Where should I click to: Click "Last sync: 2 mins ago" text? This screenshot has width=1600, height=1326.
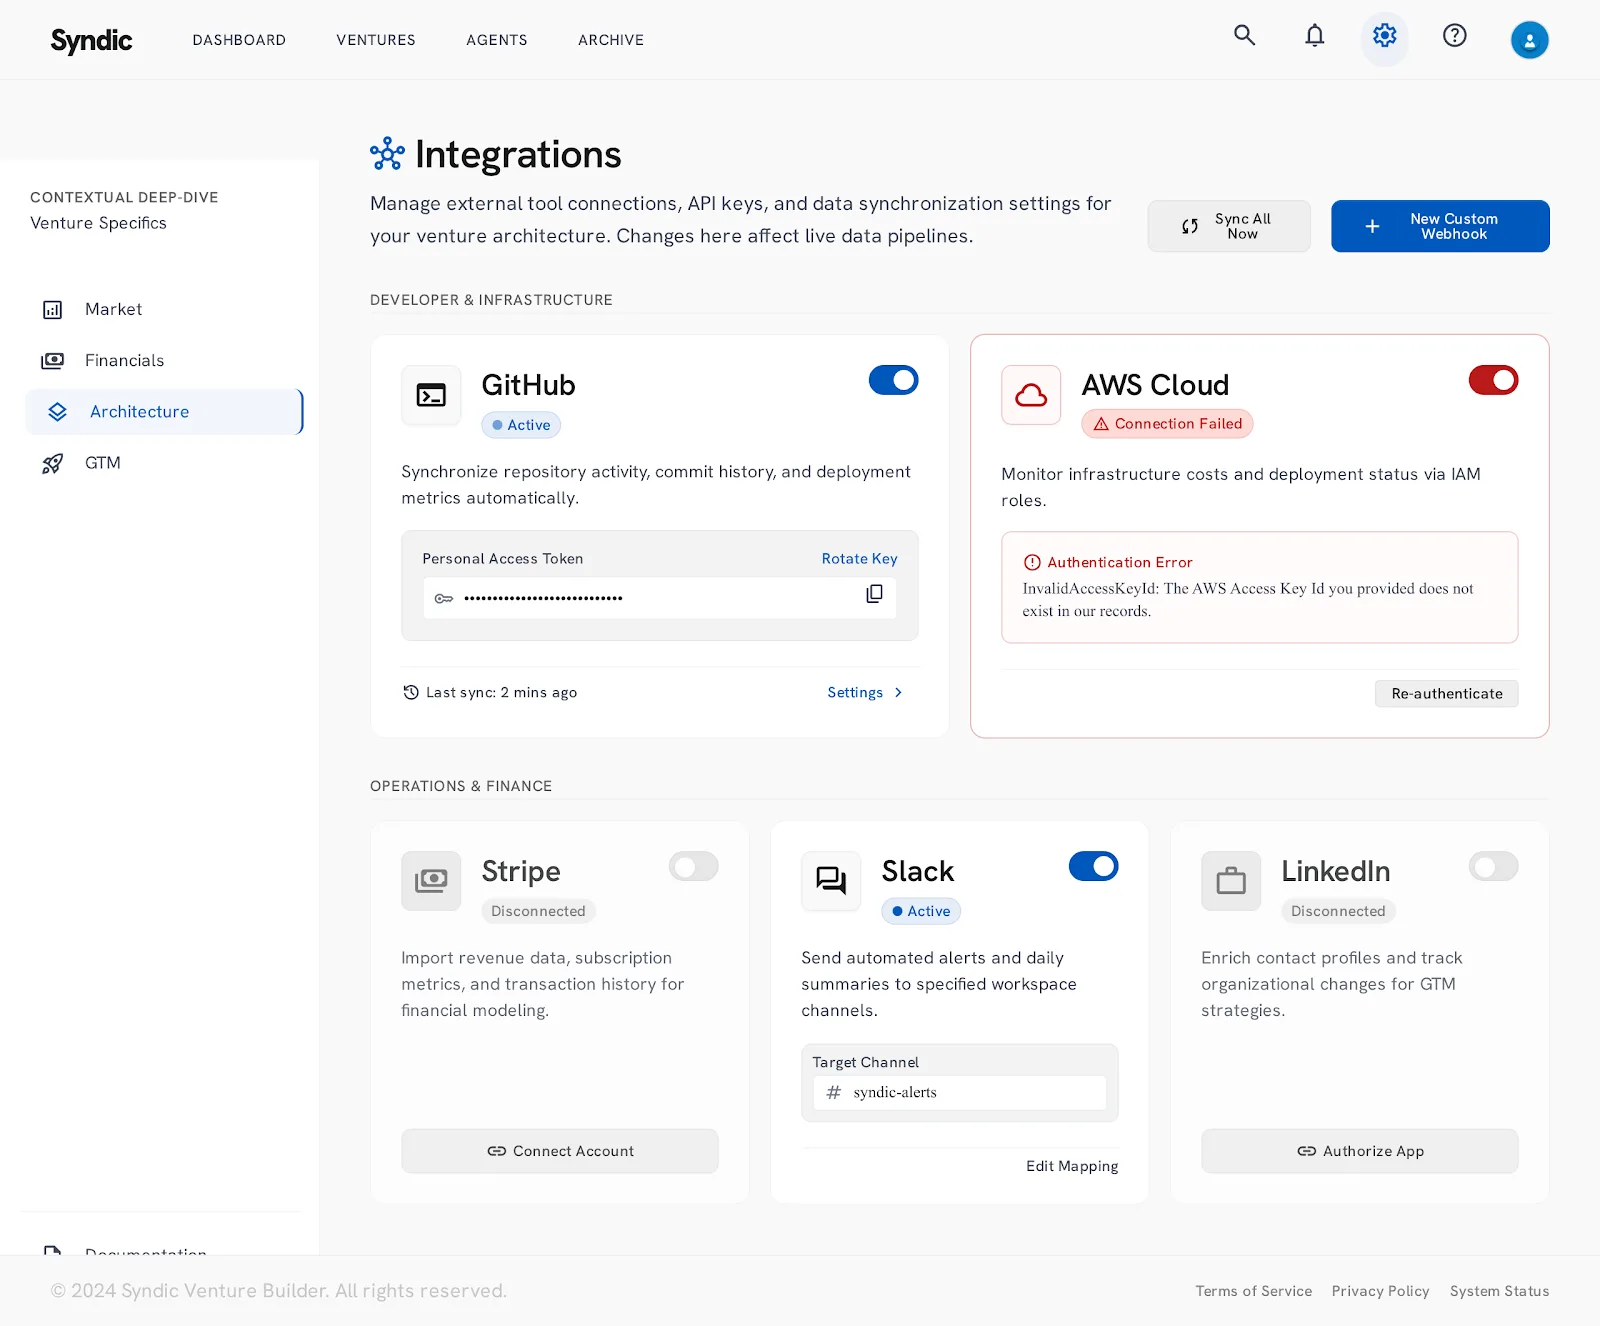(501, 692)
